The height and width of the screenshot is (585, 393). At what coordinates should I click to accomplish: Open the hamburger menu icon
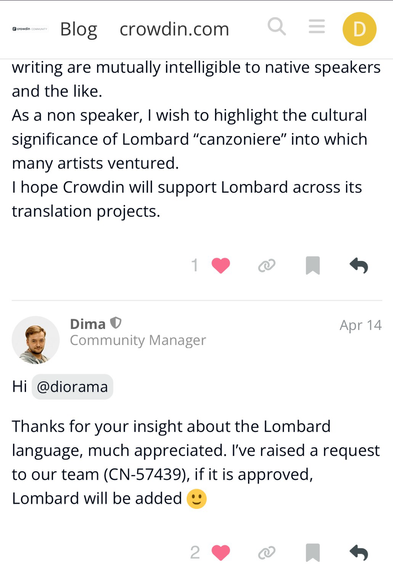[316, 27]
